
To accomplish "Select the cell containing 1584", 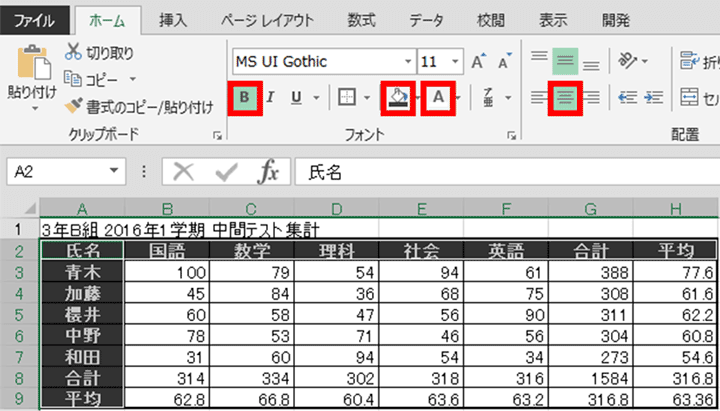I will (x=591, y=378).
